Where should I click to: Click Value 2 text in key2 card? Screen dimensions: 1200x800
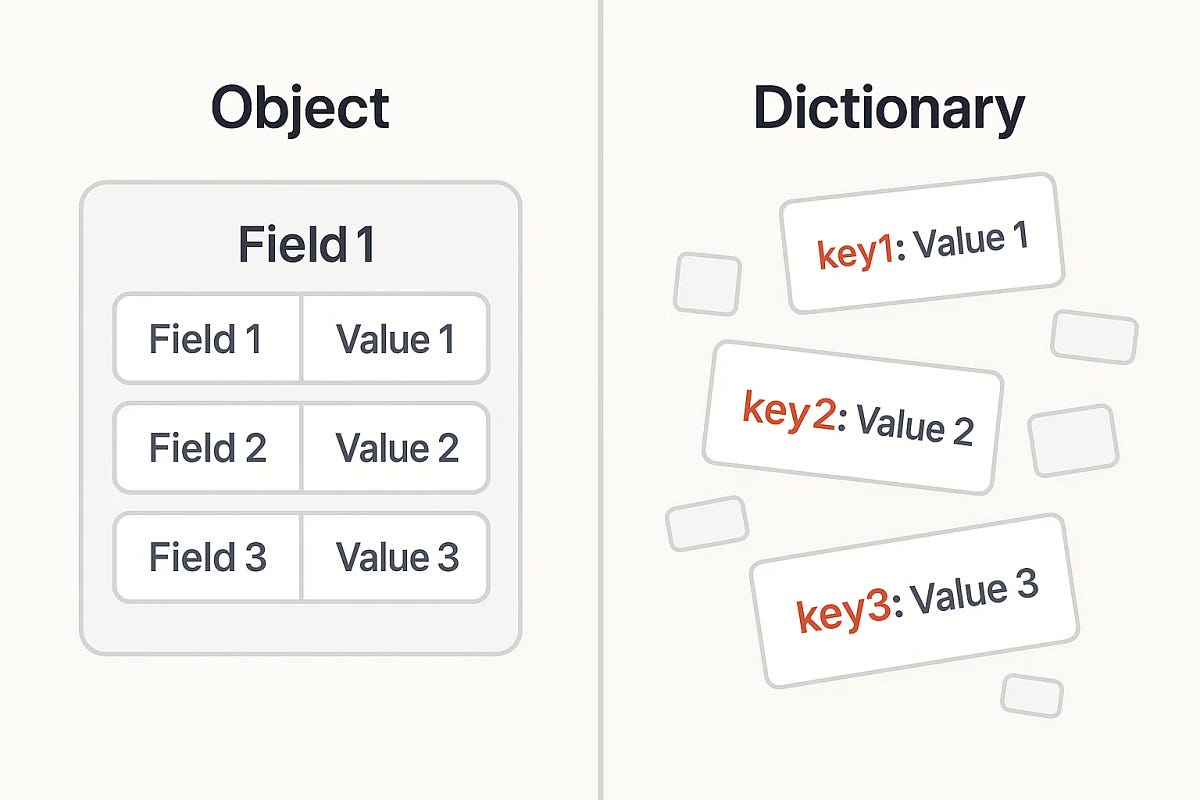point(914,427)
